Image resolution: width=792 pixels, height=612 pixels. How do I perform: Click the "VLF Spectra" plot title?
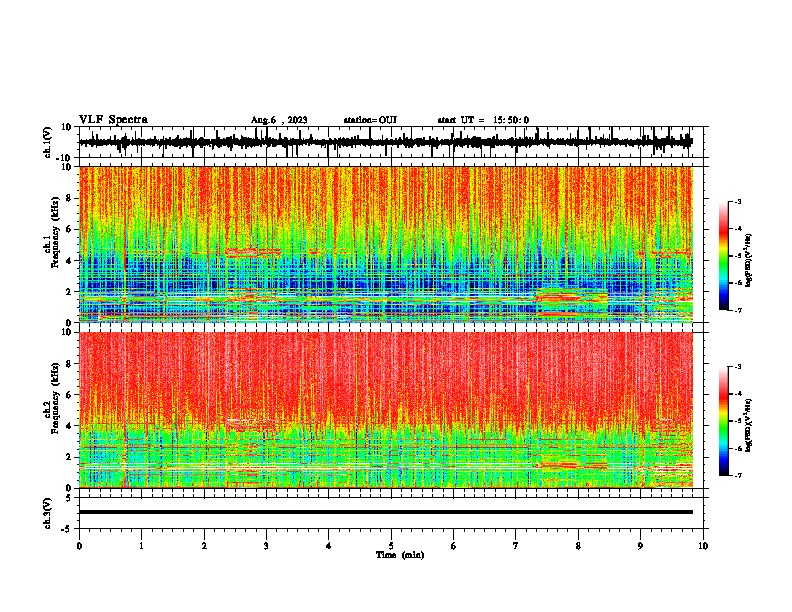coord(113,119)
